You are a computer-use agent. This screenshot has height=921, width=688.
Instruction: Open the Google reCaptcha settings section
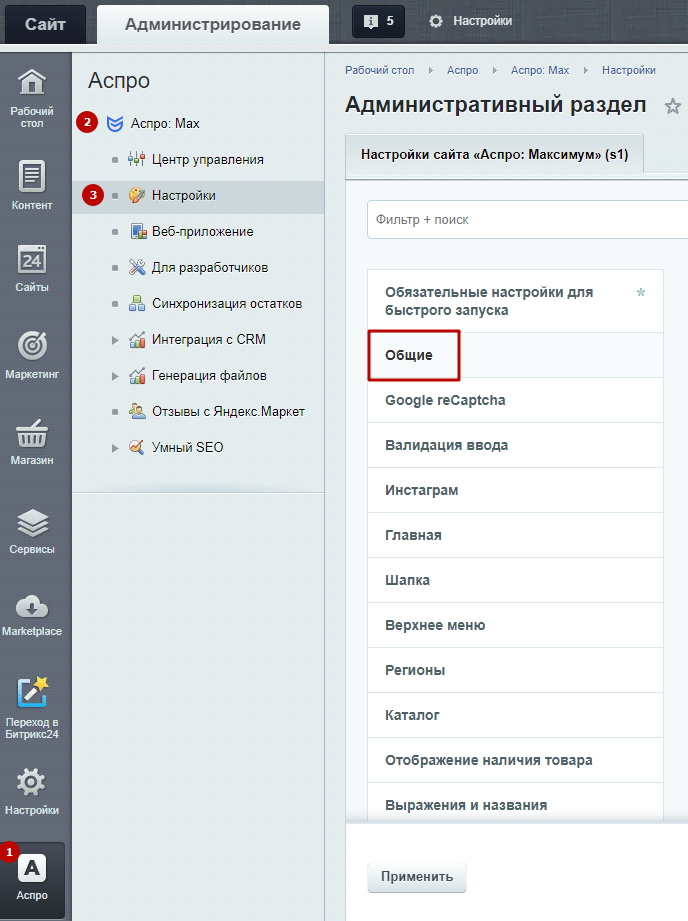click(515, 400)
